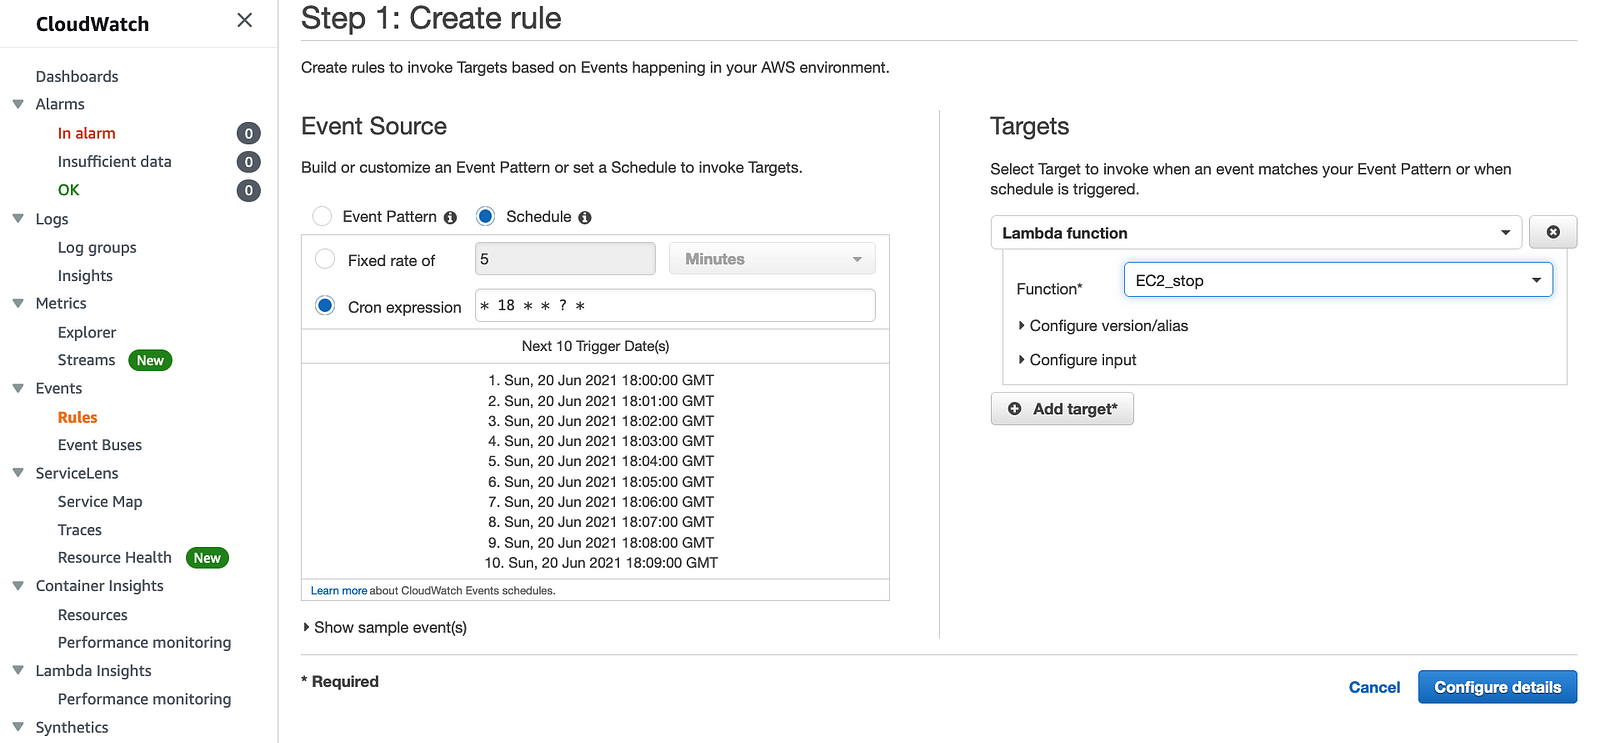Open the Lambda function target type dropdown

coord(1256,233)
